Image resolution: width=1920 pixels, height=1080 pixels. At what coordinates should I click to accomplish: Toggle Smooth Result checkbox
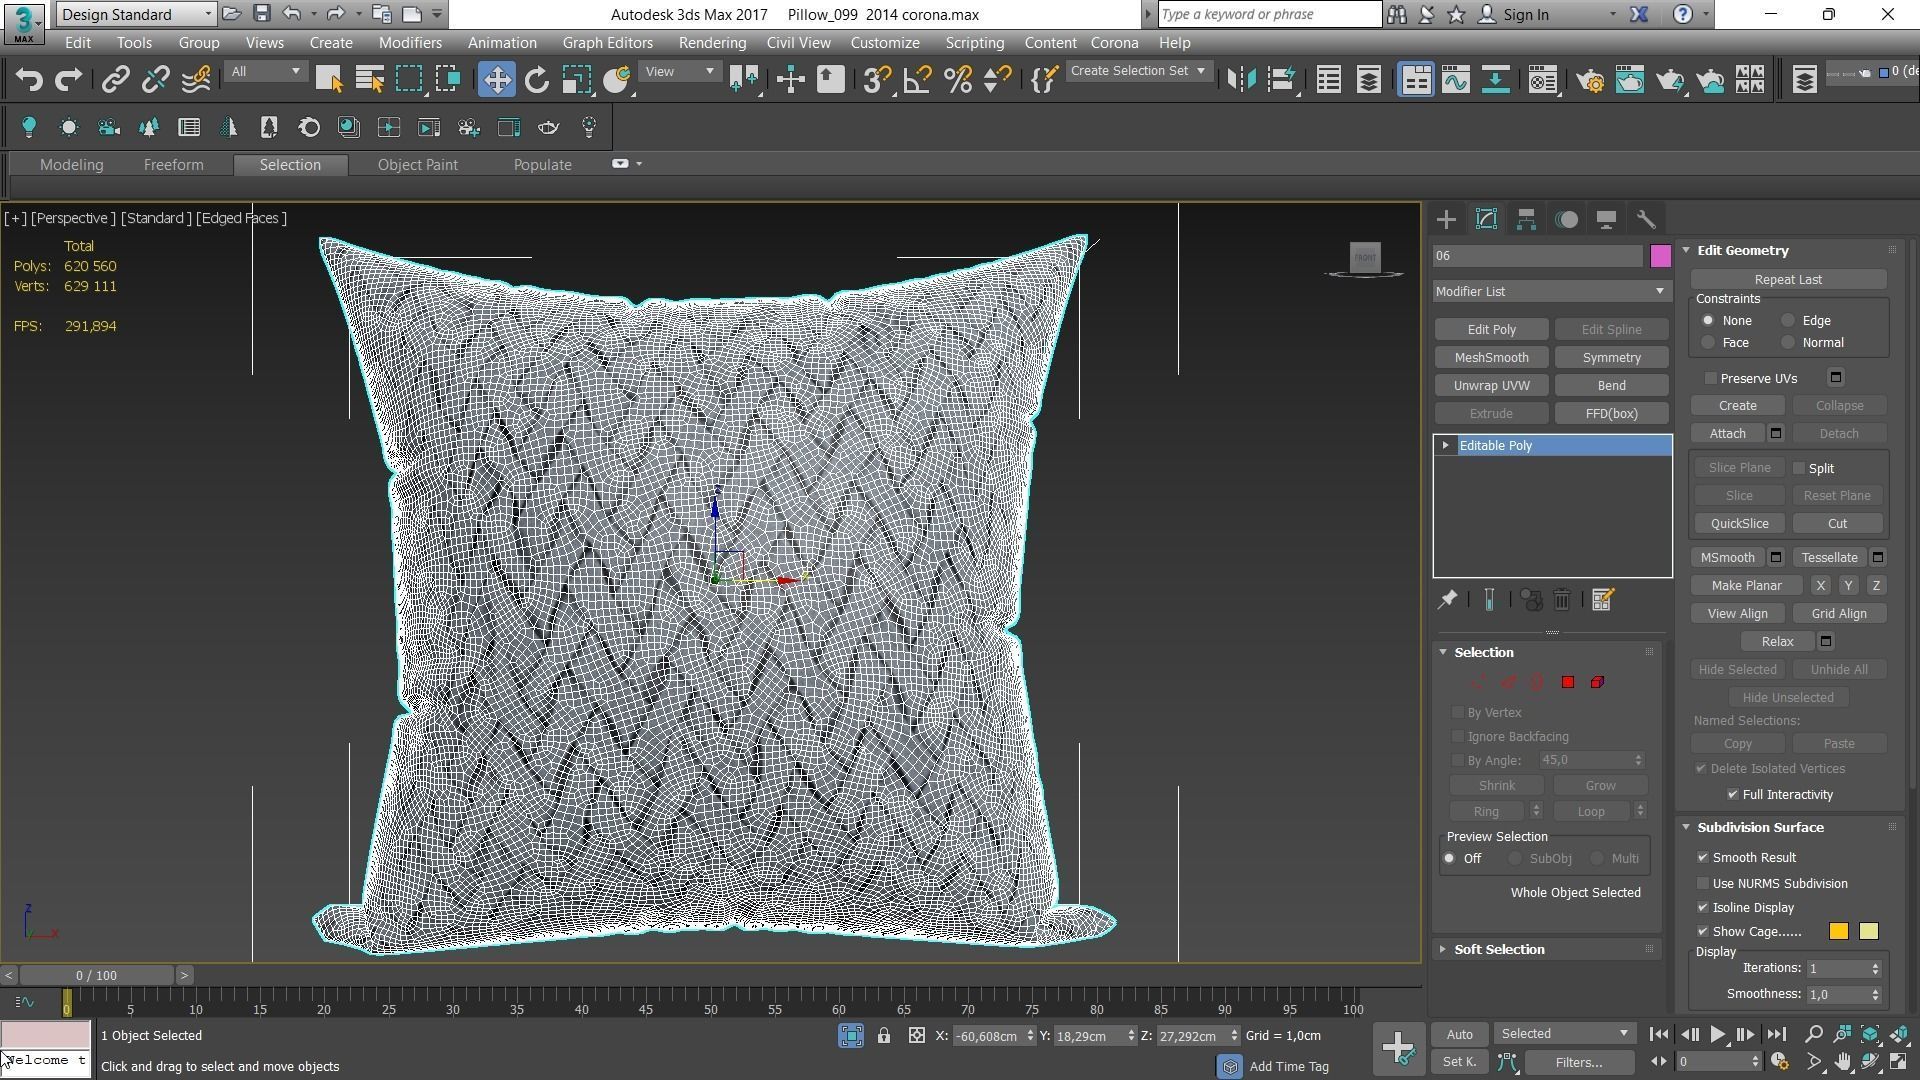pyautogui.click(x=1703, y=858)
